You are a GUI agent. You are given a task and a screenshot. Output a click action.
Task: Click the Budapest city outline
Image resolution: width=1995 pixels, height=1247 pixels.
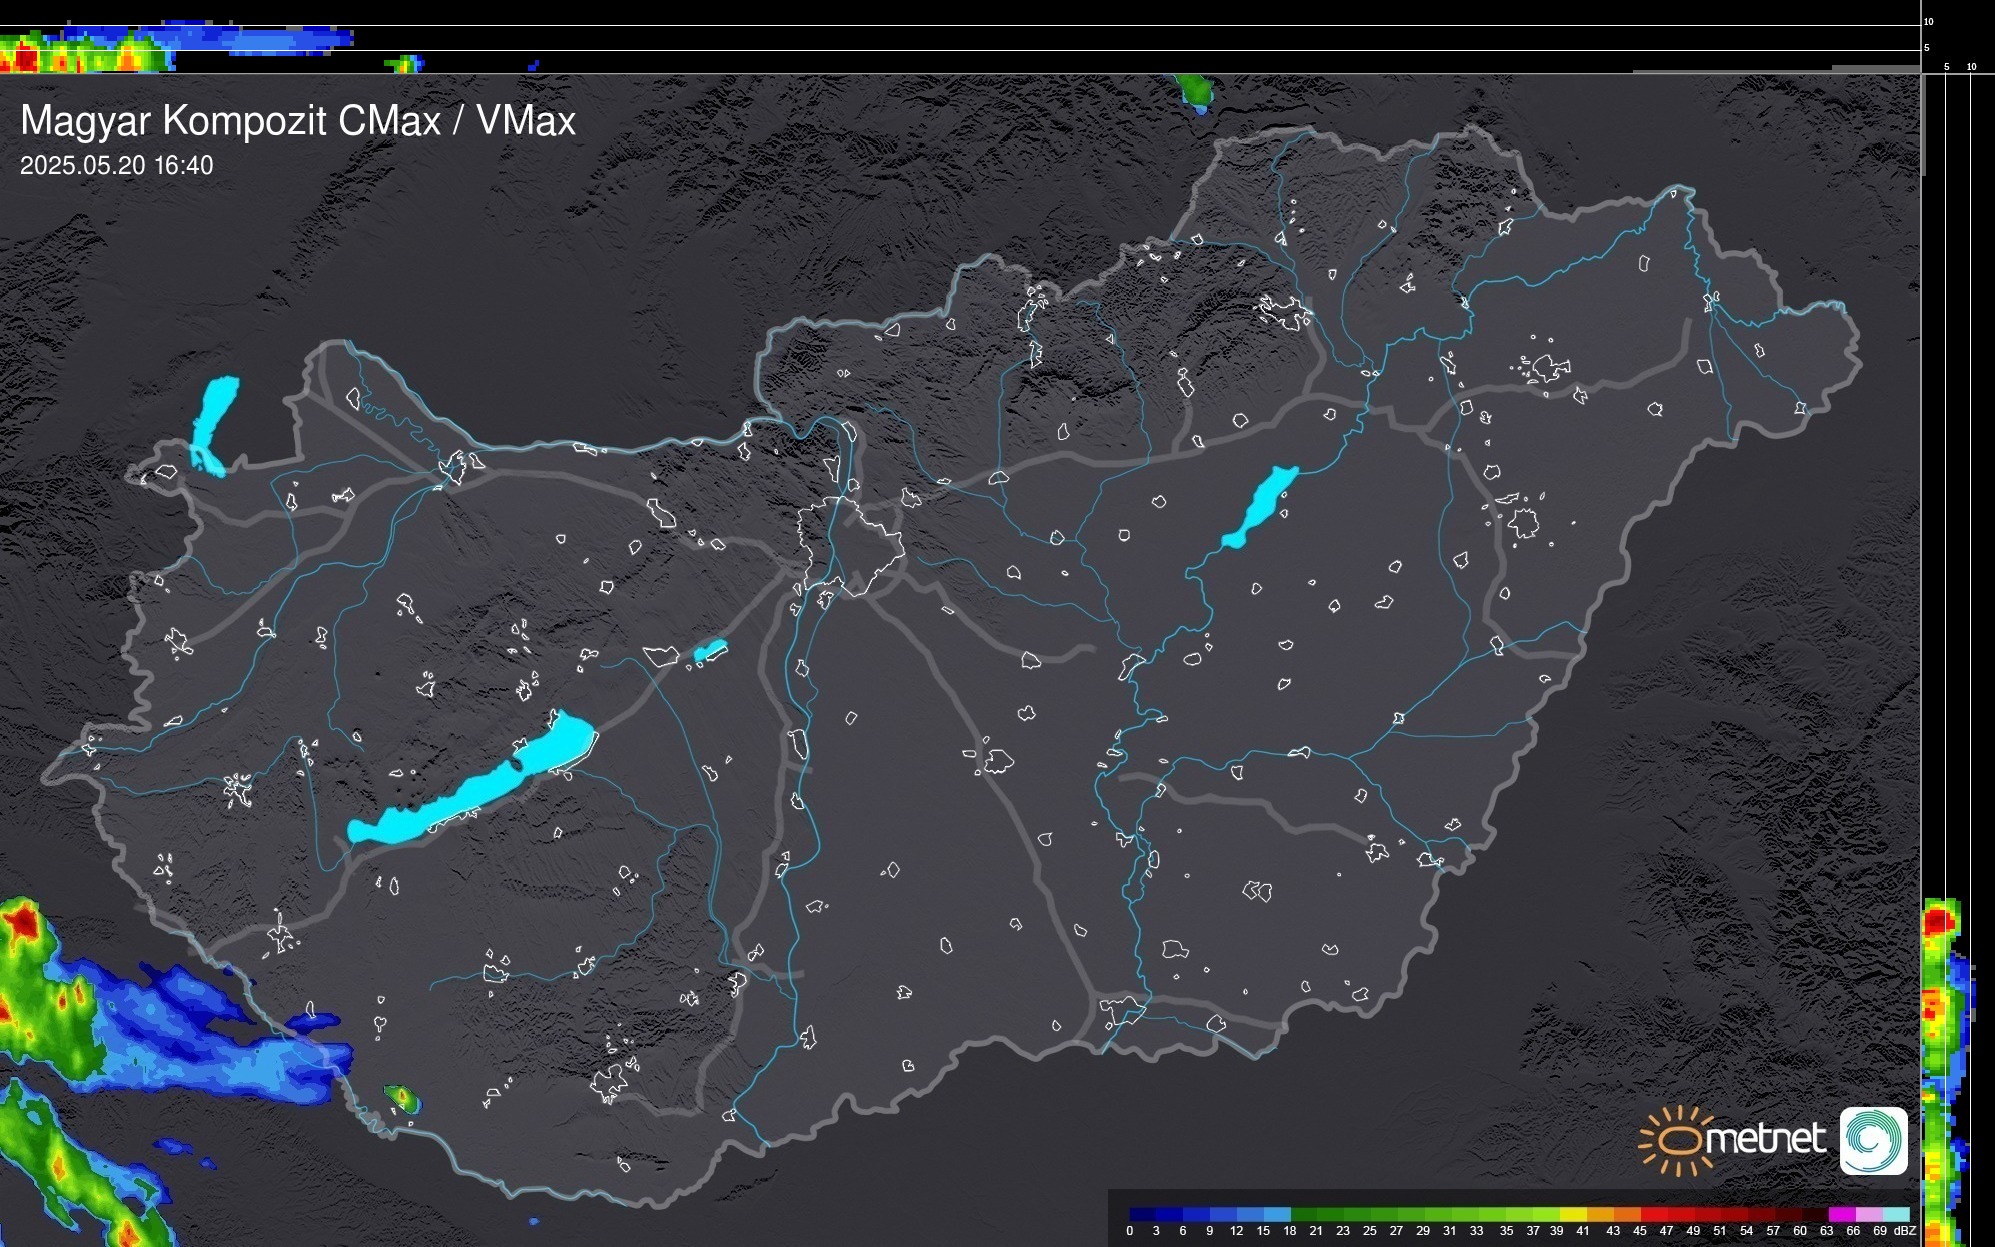pos(850,545)
